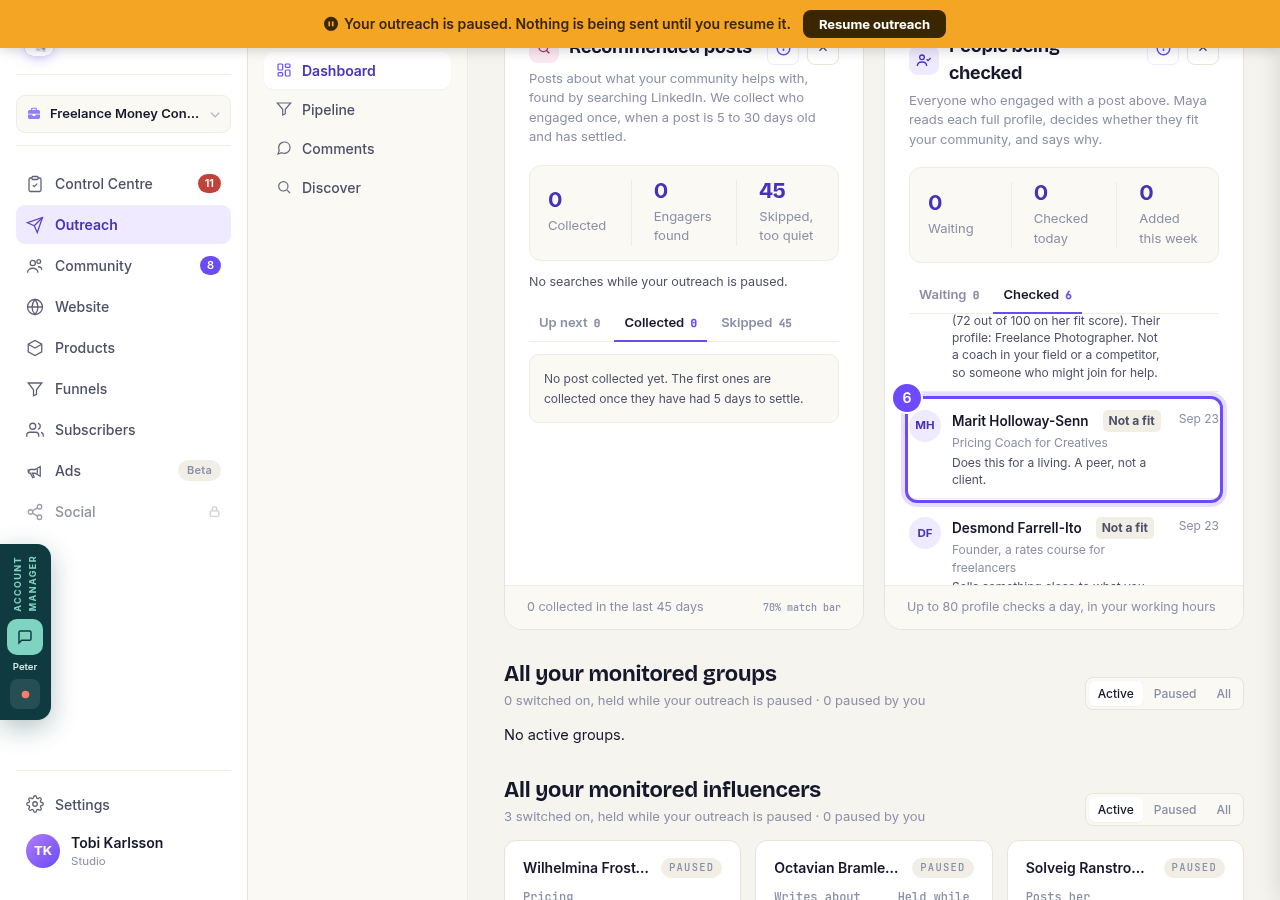Switch to the Up next tab

570,323
